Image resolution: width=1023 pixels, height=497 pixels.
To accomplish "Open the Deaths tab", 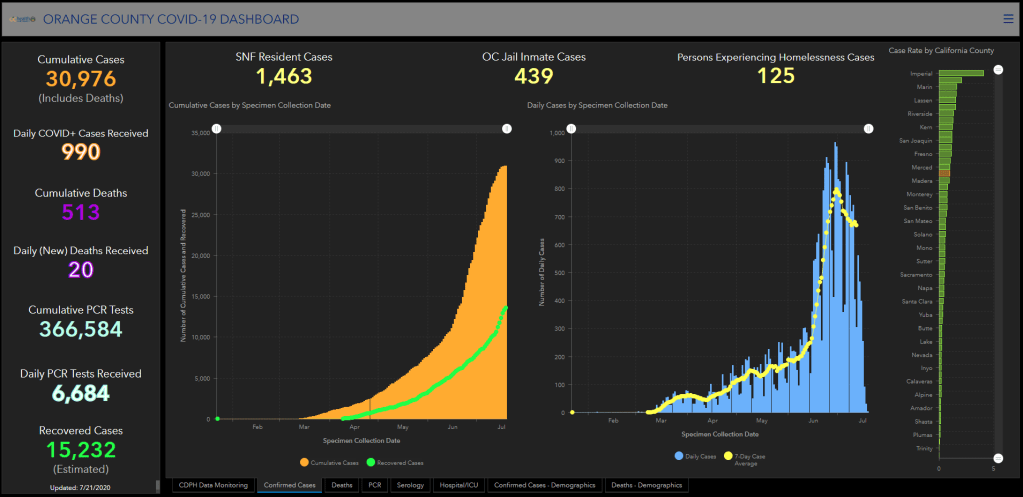I will pos(342,485).
